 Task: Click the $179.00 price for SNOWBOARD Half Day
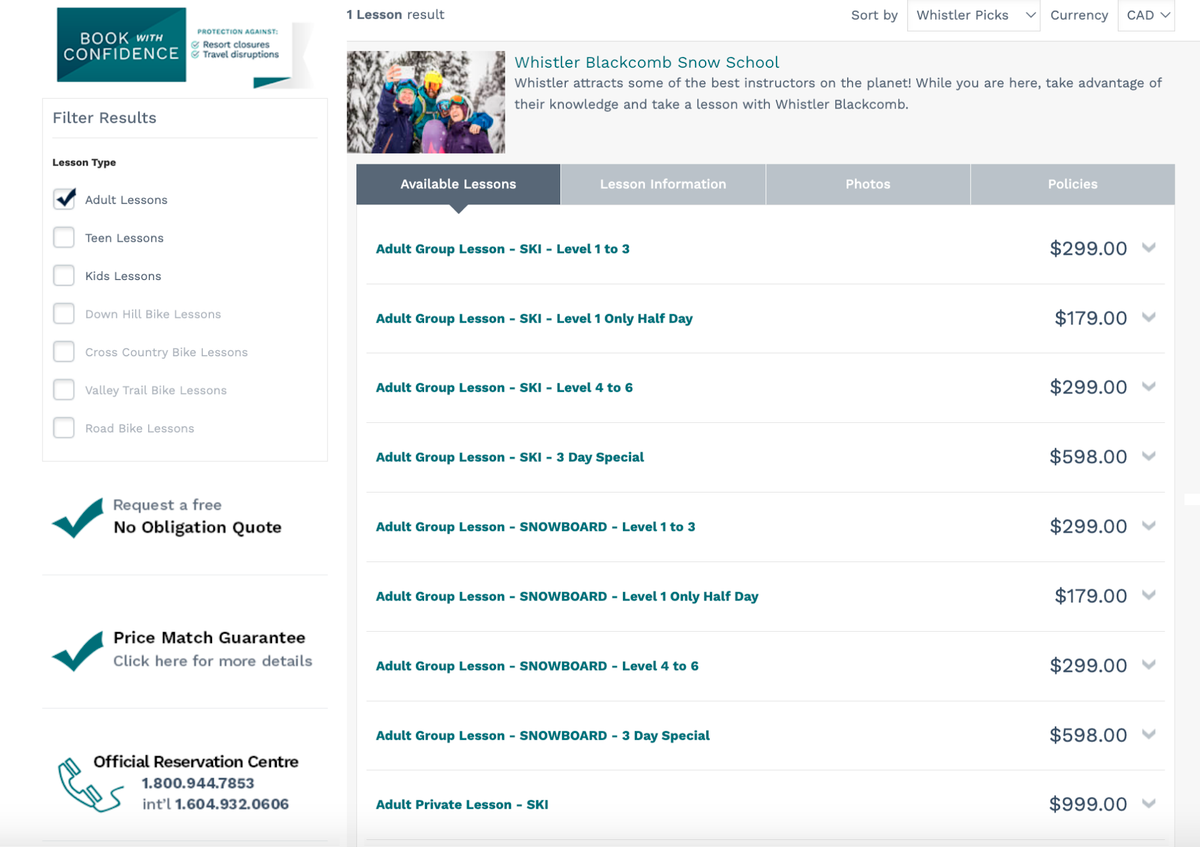tap(1091, 596)
